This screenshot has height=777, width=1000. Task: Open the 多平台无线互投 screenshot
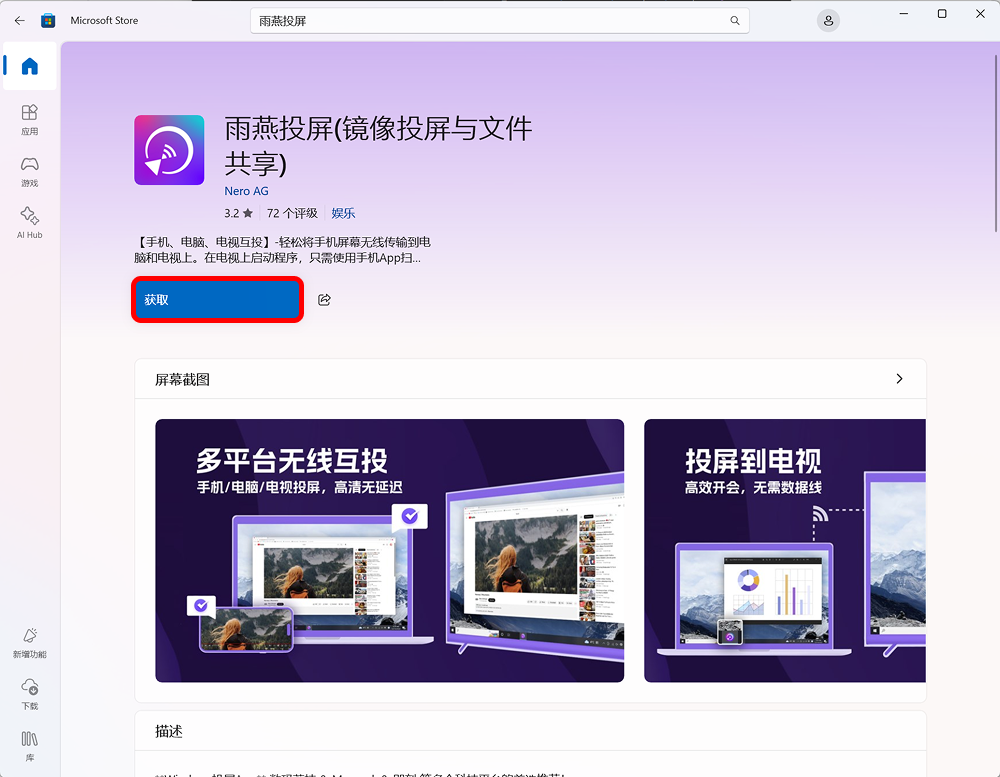point(390,551)
